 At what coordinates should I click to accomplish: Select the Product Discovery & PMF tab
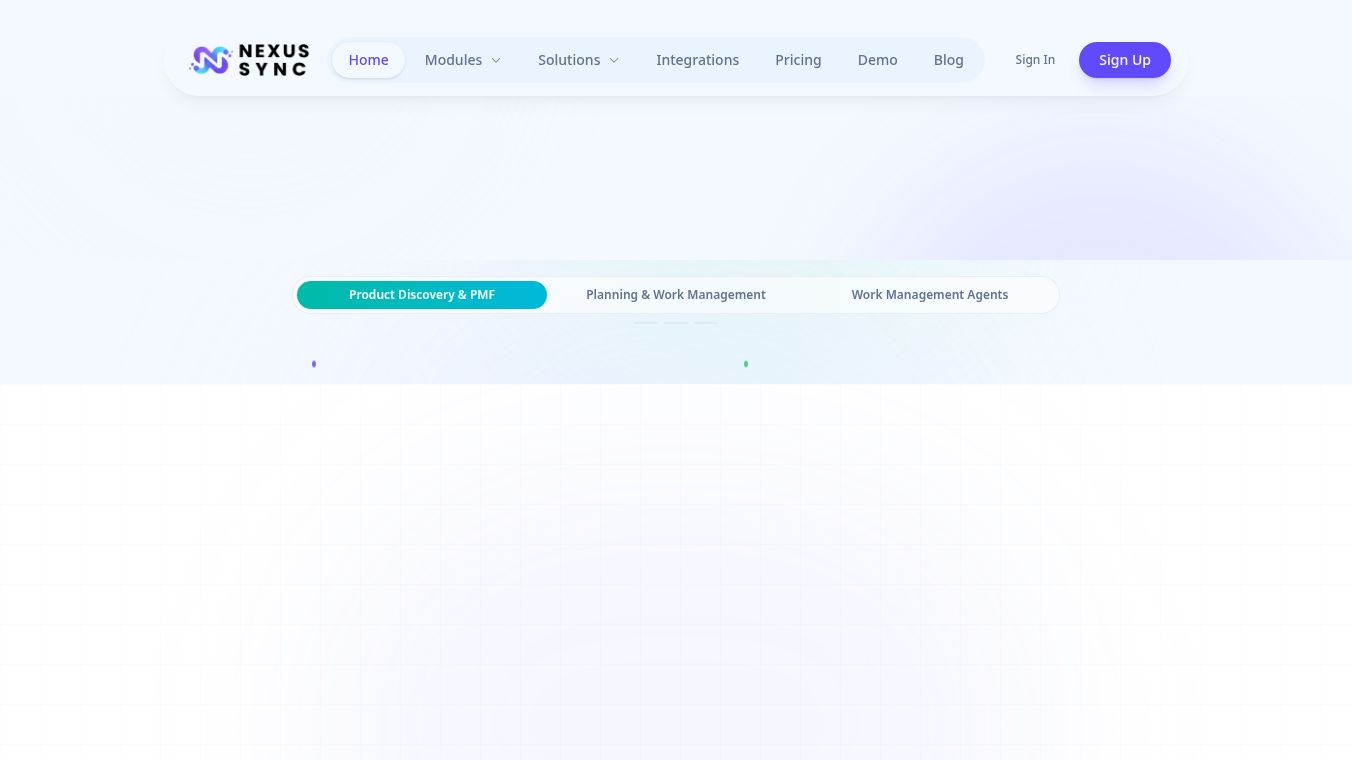[x=422, y=295]
